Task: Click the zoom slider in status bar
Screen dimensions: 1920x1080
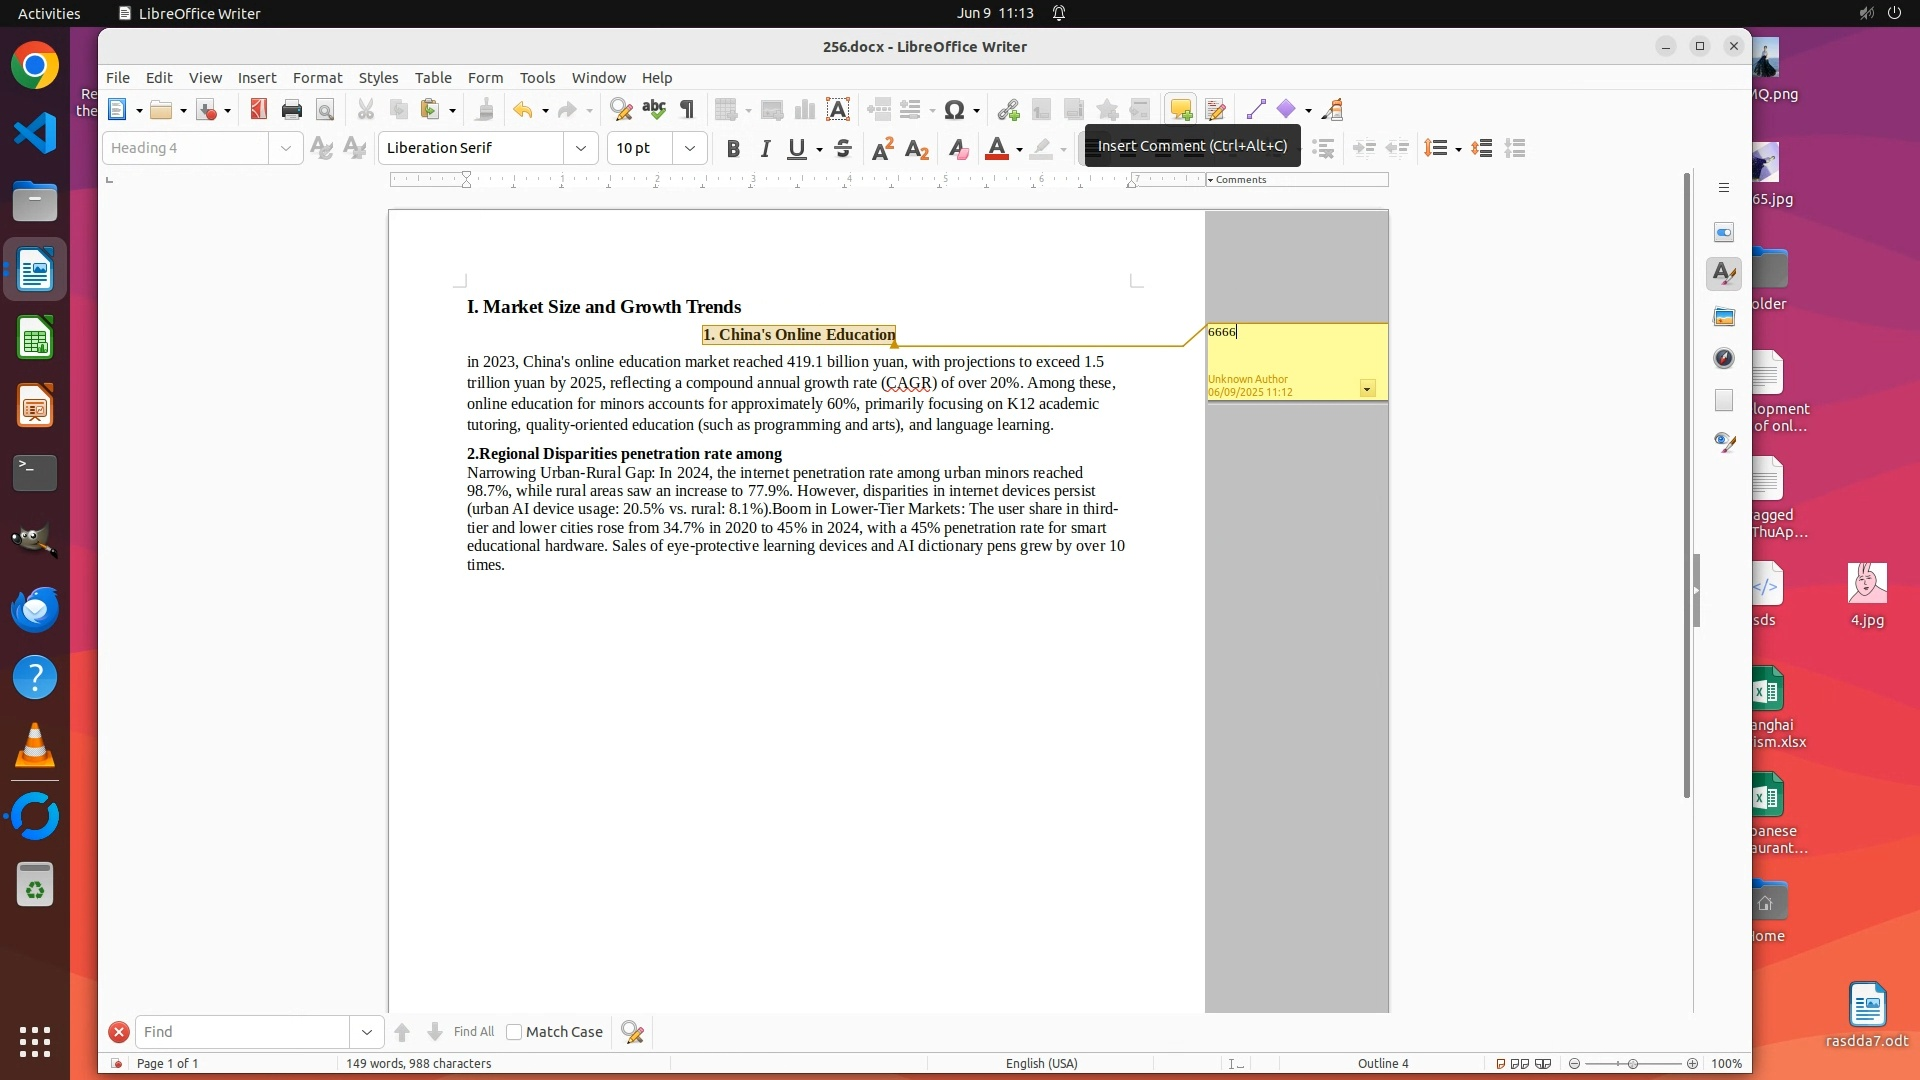Action: tap(1633, 1064)
